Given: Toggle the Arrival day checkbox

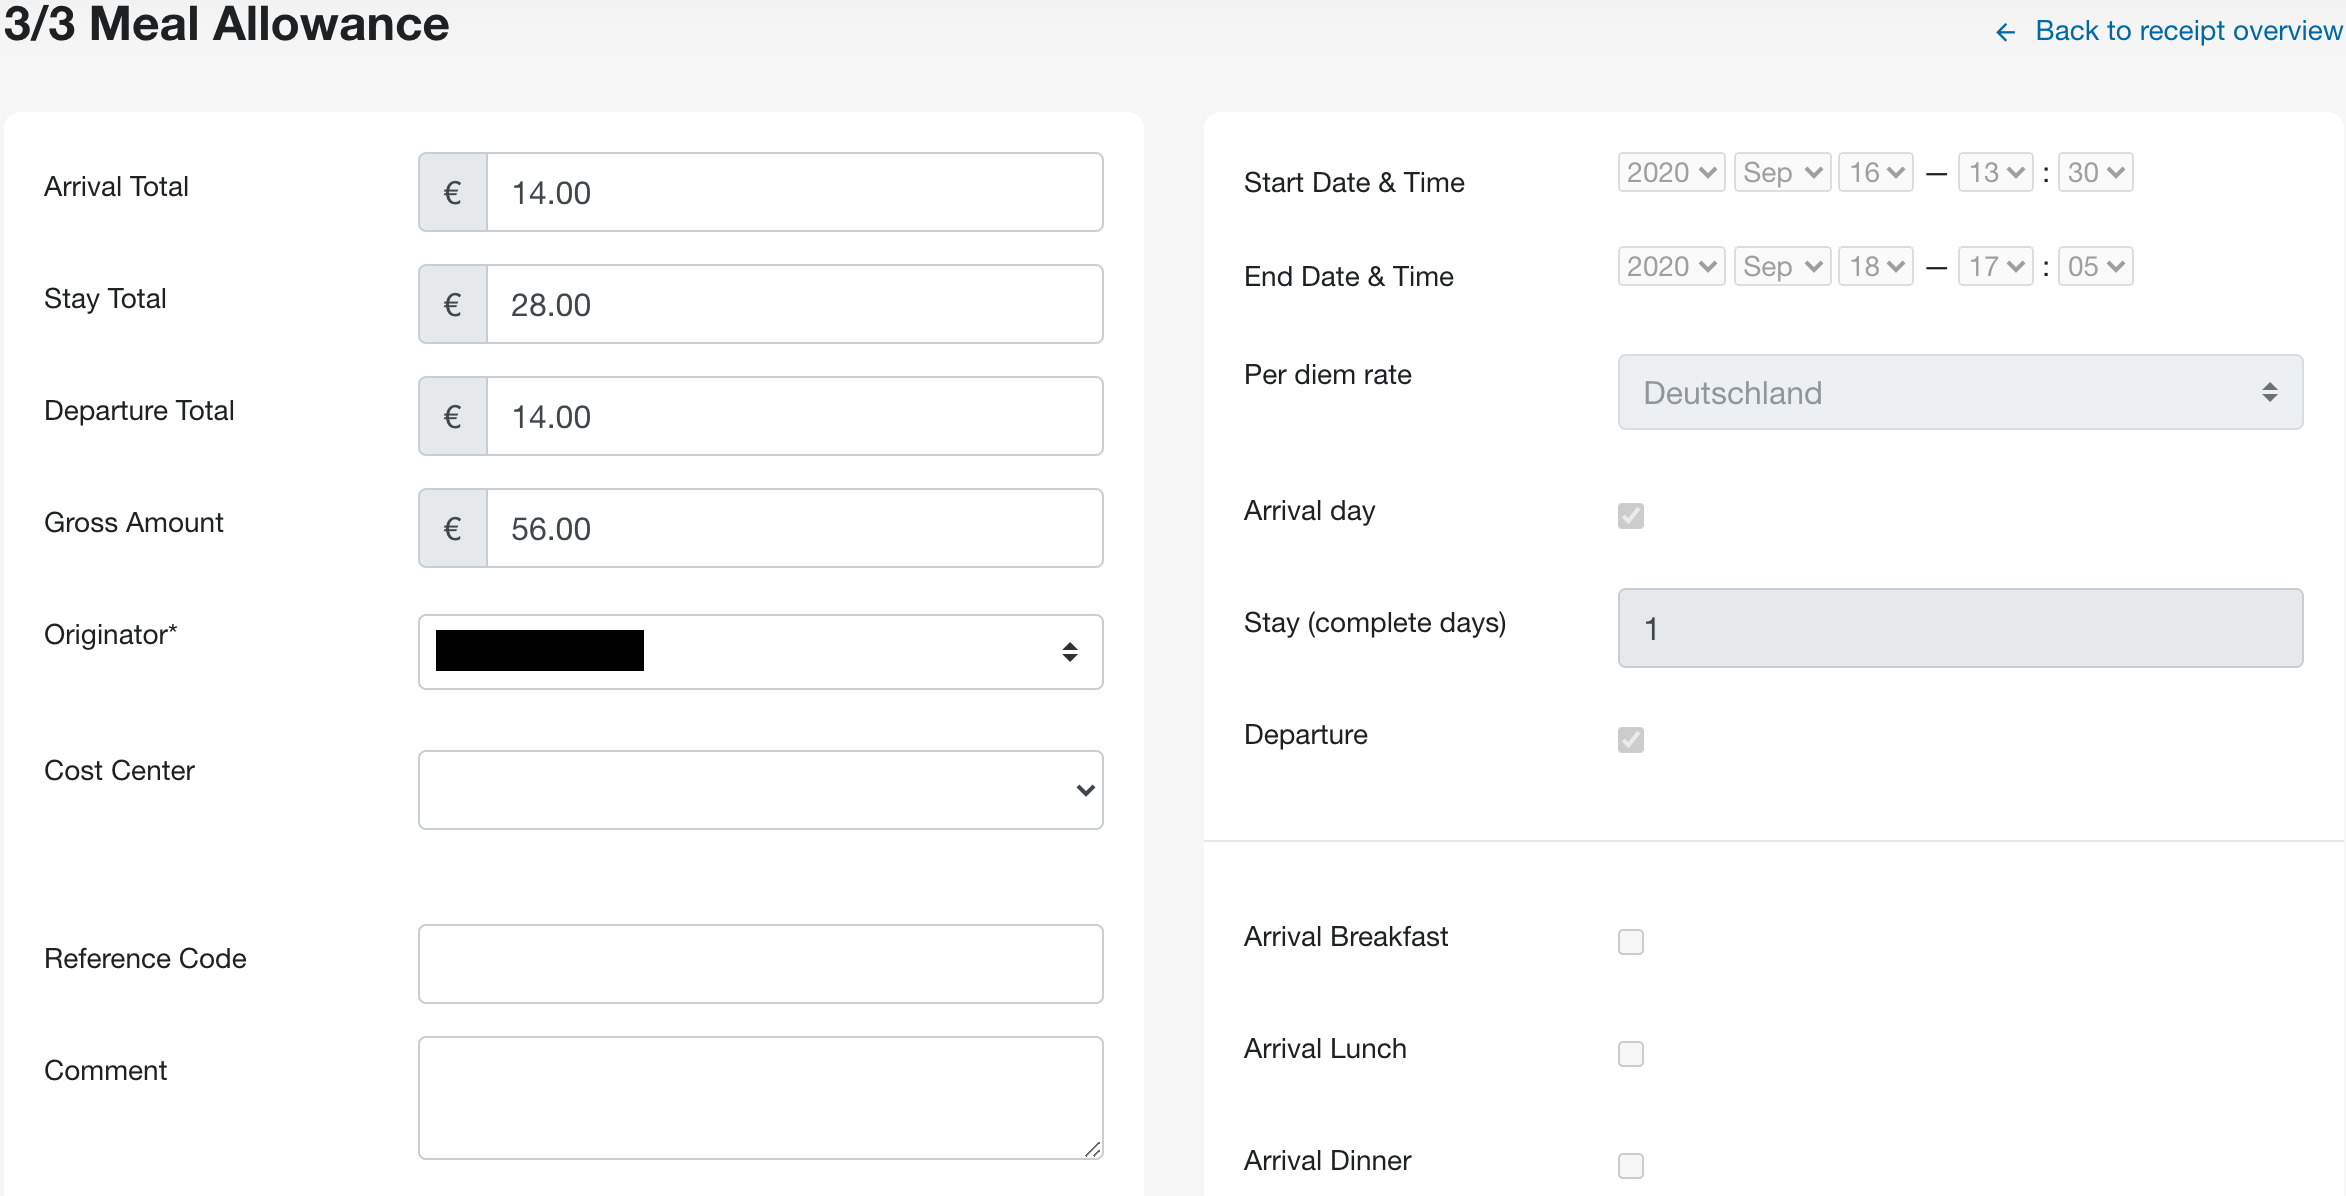Looking at the screenshot, I should 1631,516.
